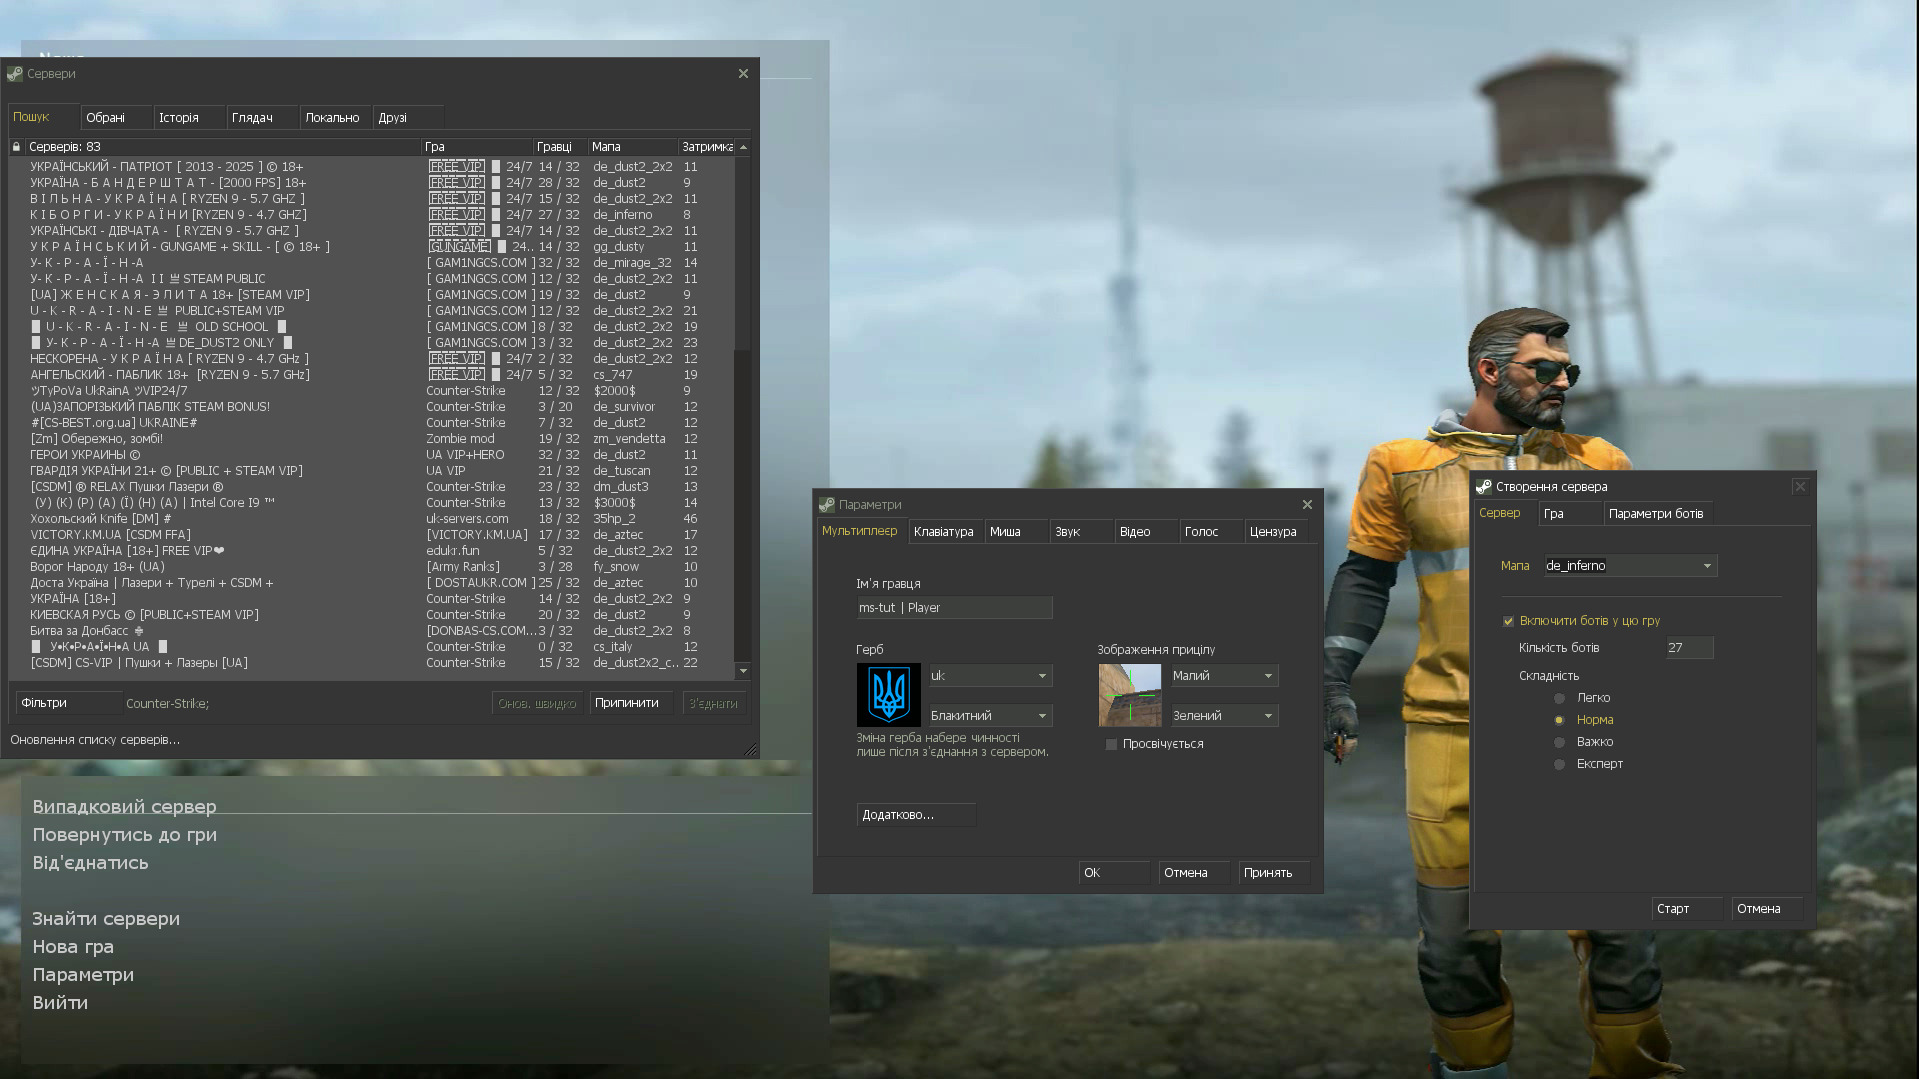
Task: Switch to Глядач tab
Action: [263, 118]
